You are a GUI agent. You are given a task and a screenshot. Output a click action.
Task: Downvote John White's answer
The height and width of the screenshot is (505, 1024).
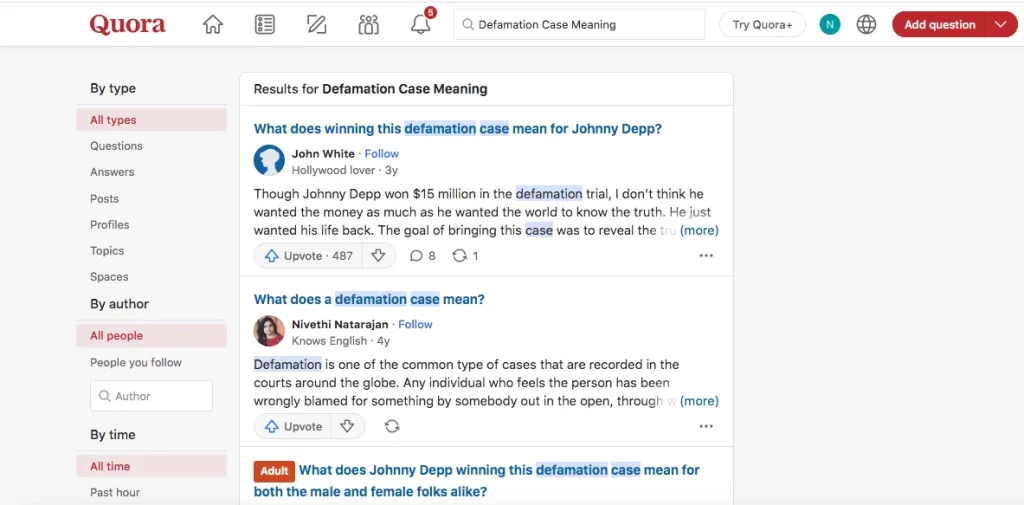coord(378,256)
